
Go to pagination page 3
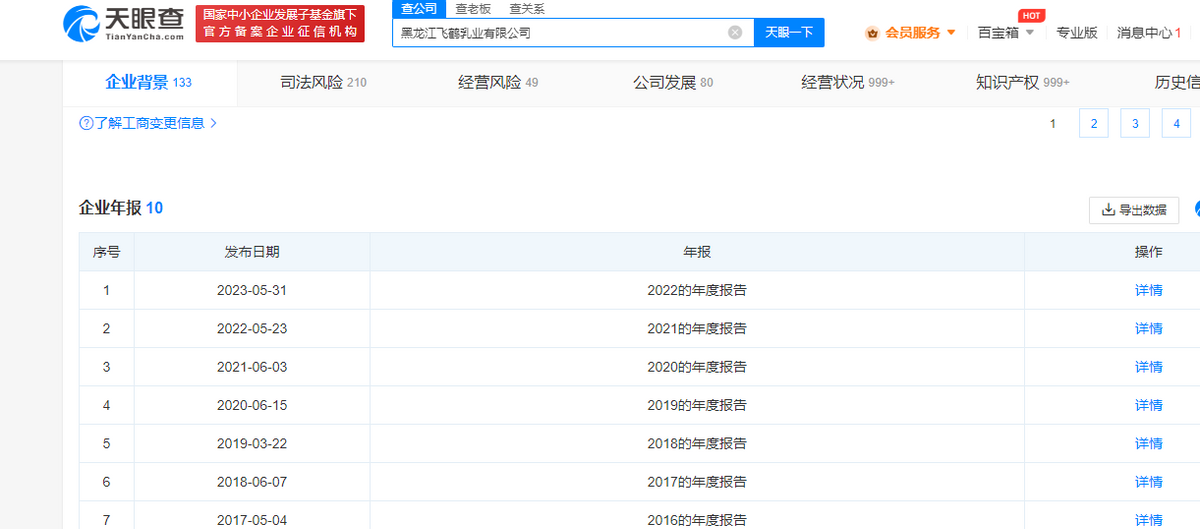point(1135,124)
